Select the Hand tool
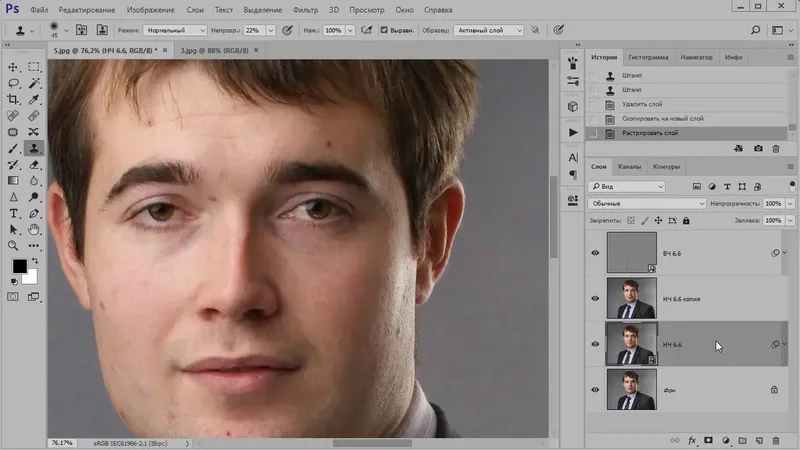The image size is (800, 450). click(x=34, y=230)
